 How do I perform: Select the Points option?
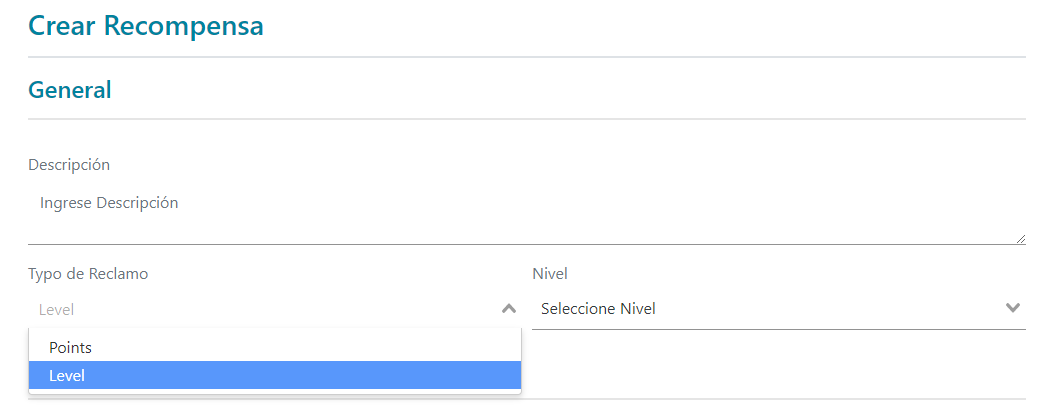[70, 347]
